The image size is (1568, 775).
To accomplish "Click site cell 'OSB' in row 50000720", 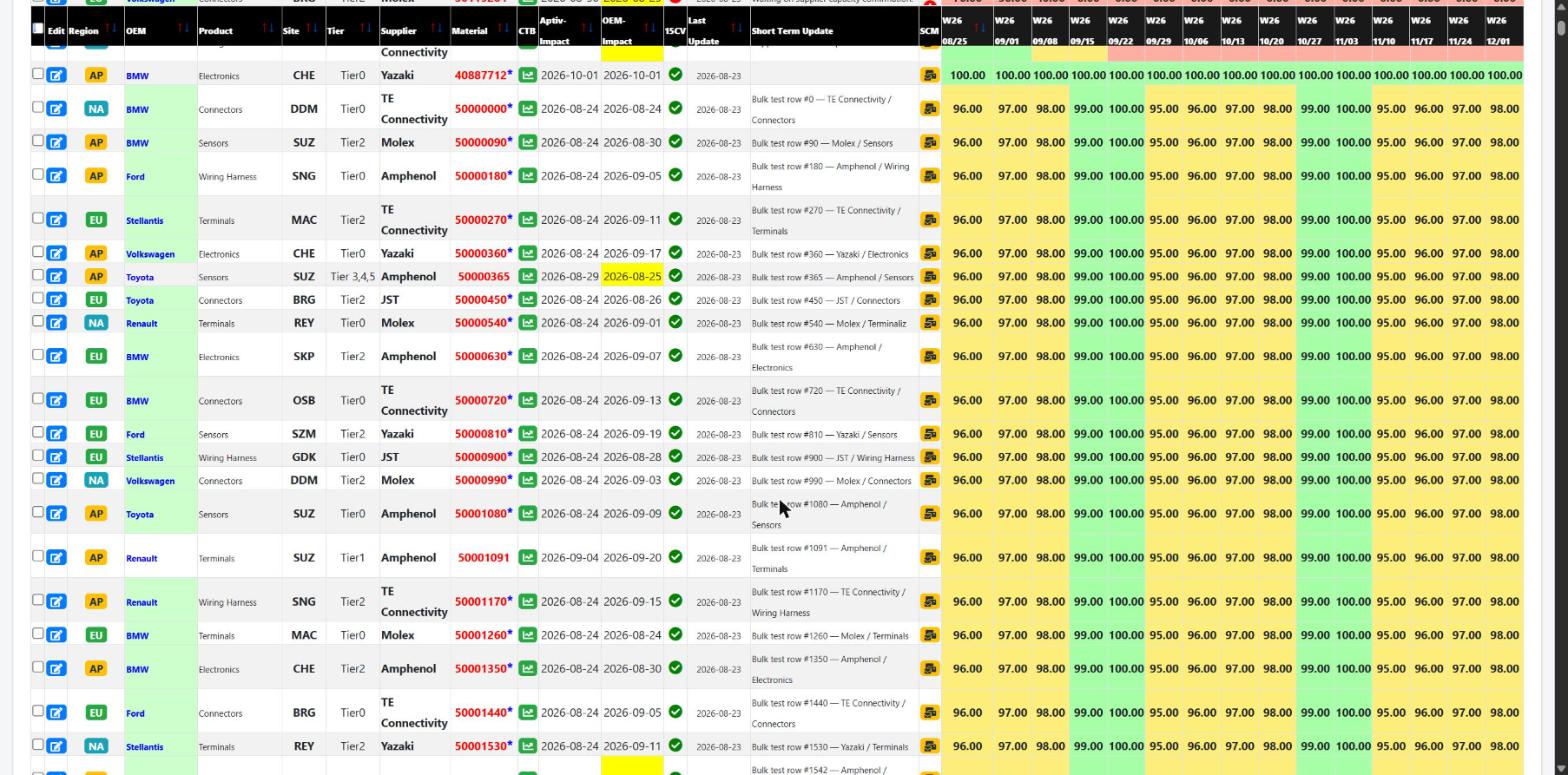I will (x=304, y=400).
